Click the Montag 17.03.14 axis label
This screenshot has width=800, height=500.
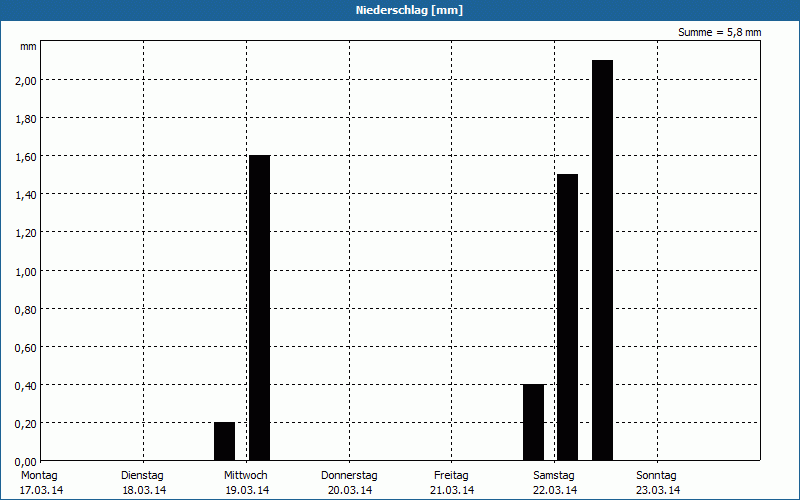tap(41, 483)
